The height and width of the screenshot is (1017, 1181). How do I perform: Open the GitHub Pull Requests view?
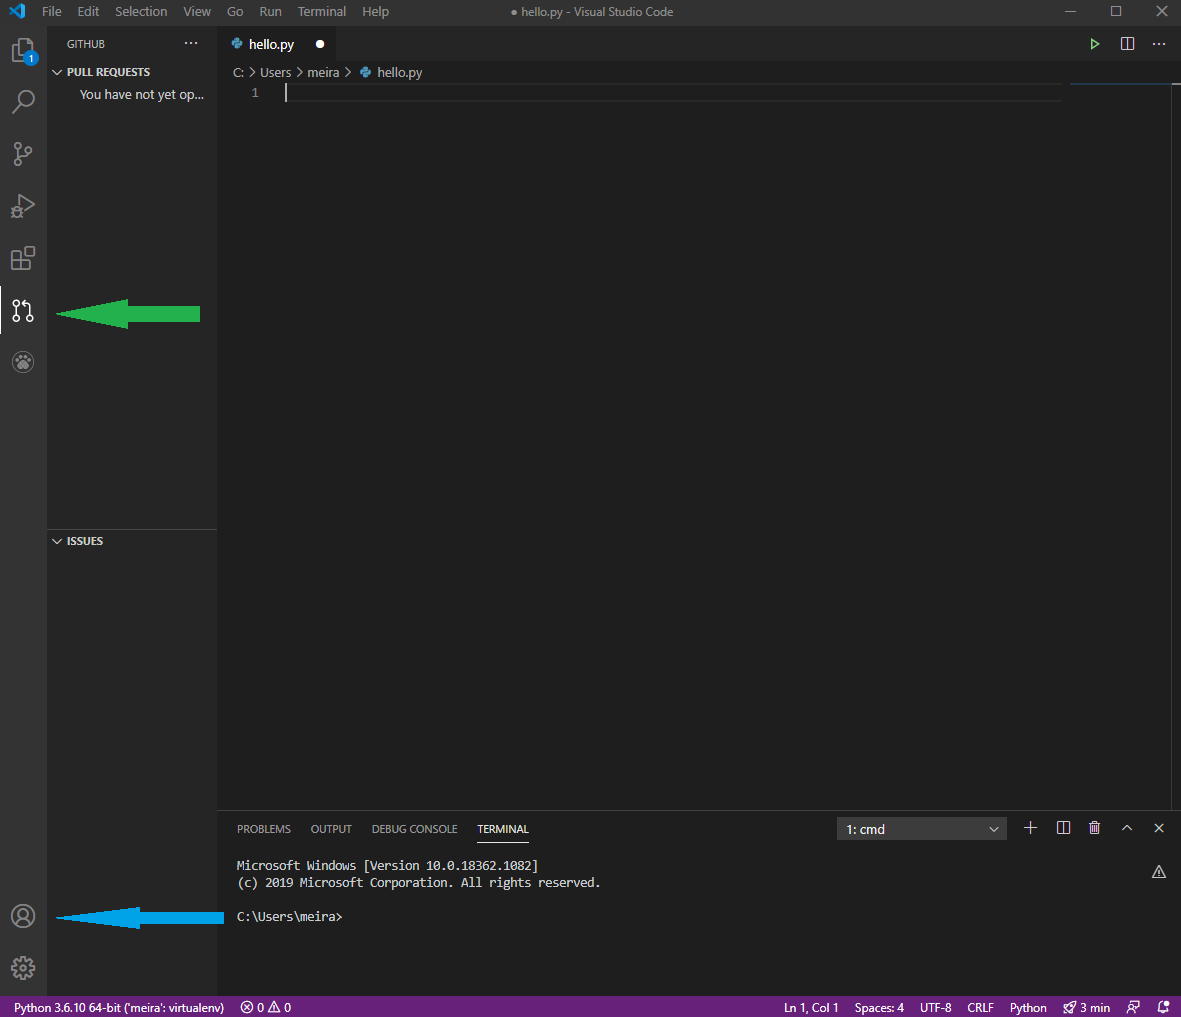23,310
